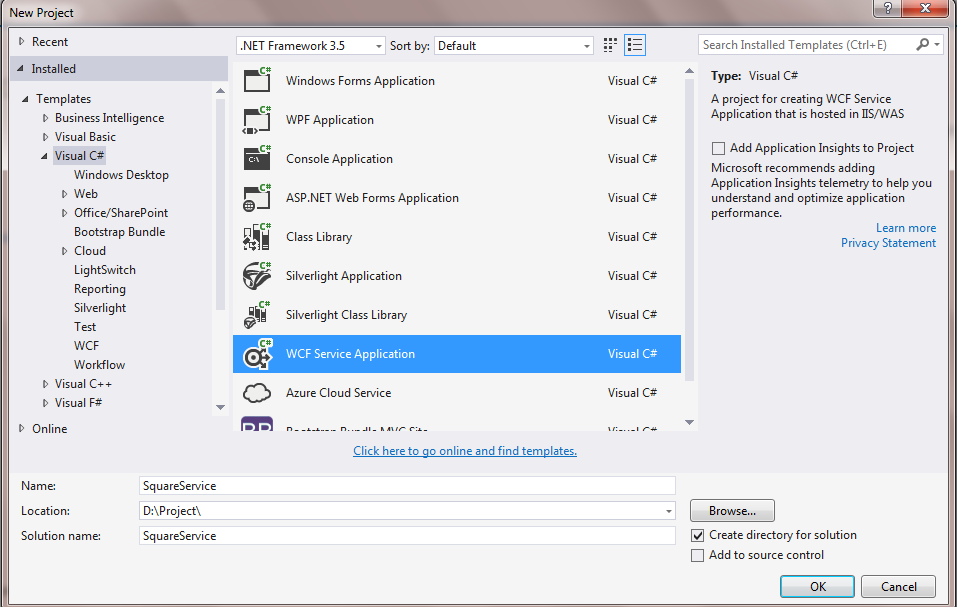Click the Silverlight Class Library icon
This screenshot has width=957, height=607.
point(257,315)
